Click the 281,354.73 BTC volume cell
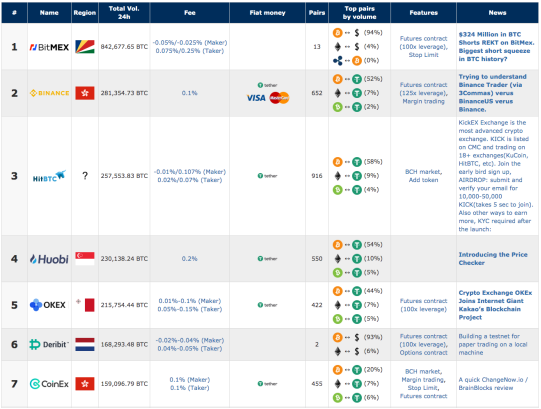The height and width of the screenshot is (409, 541). click(124, 93)
